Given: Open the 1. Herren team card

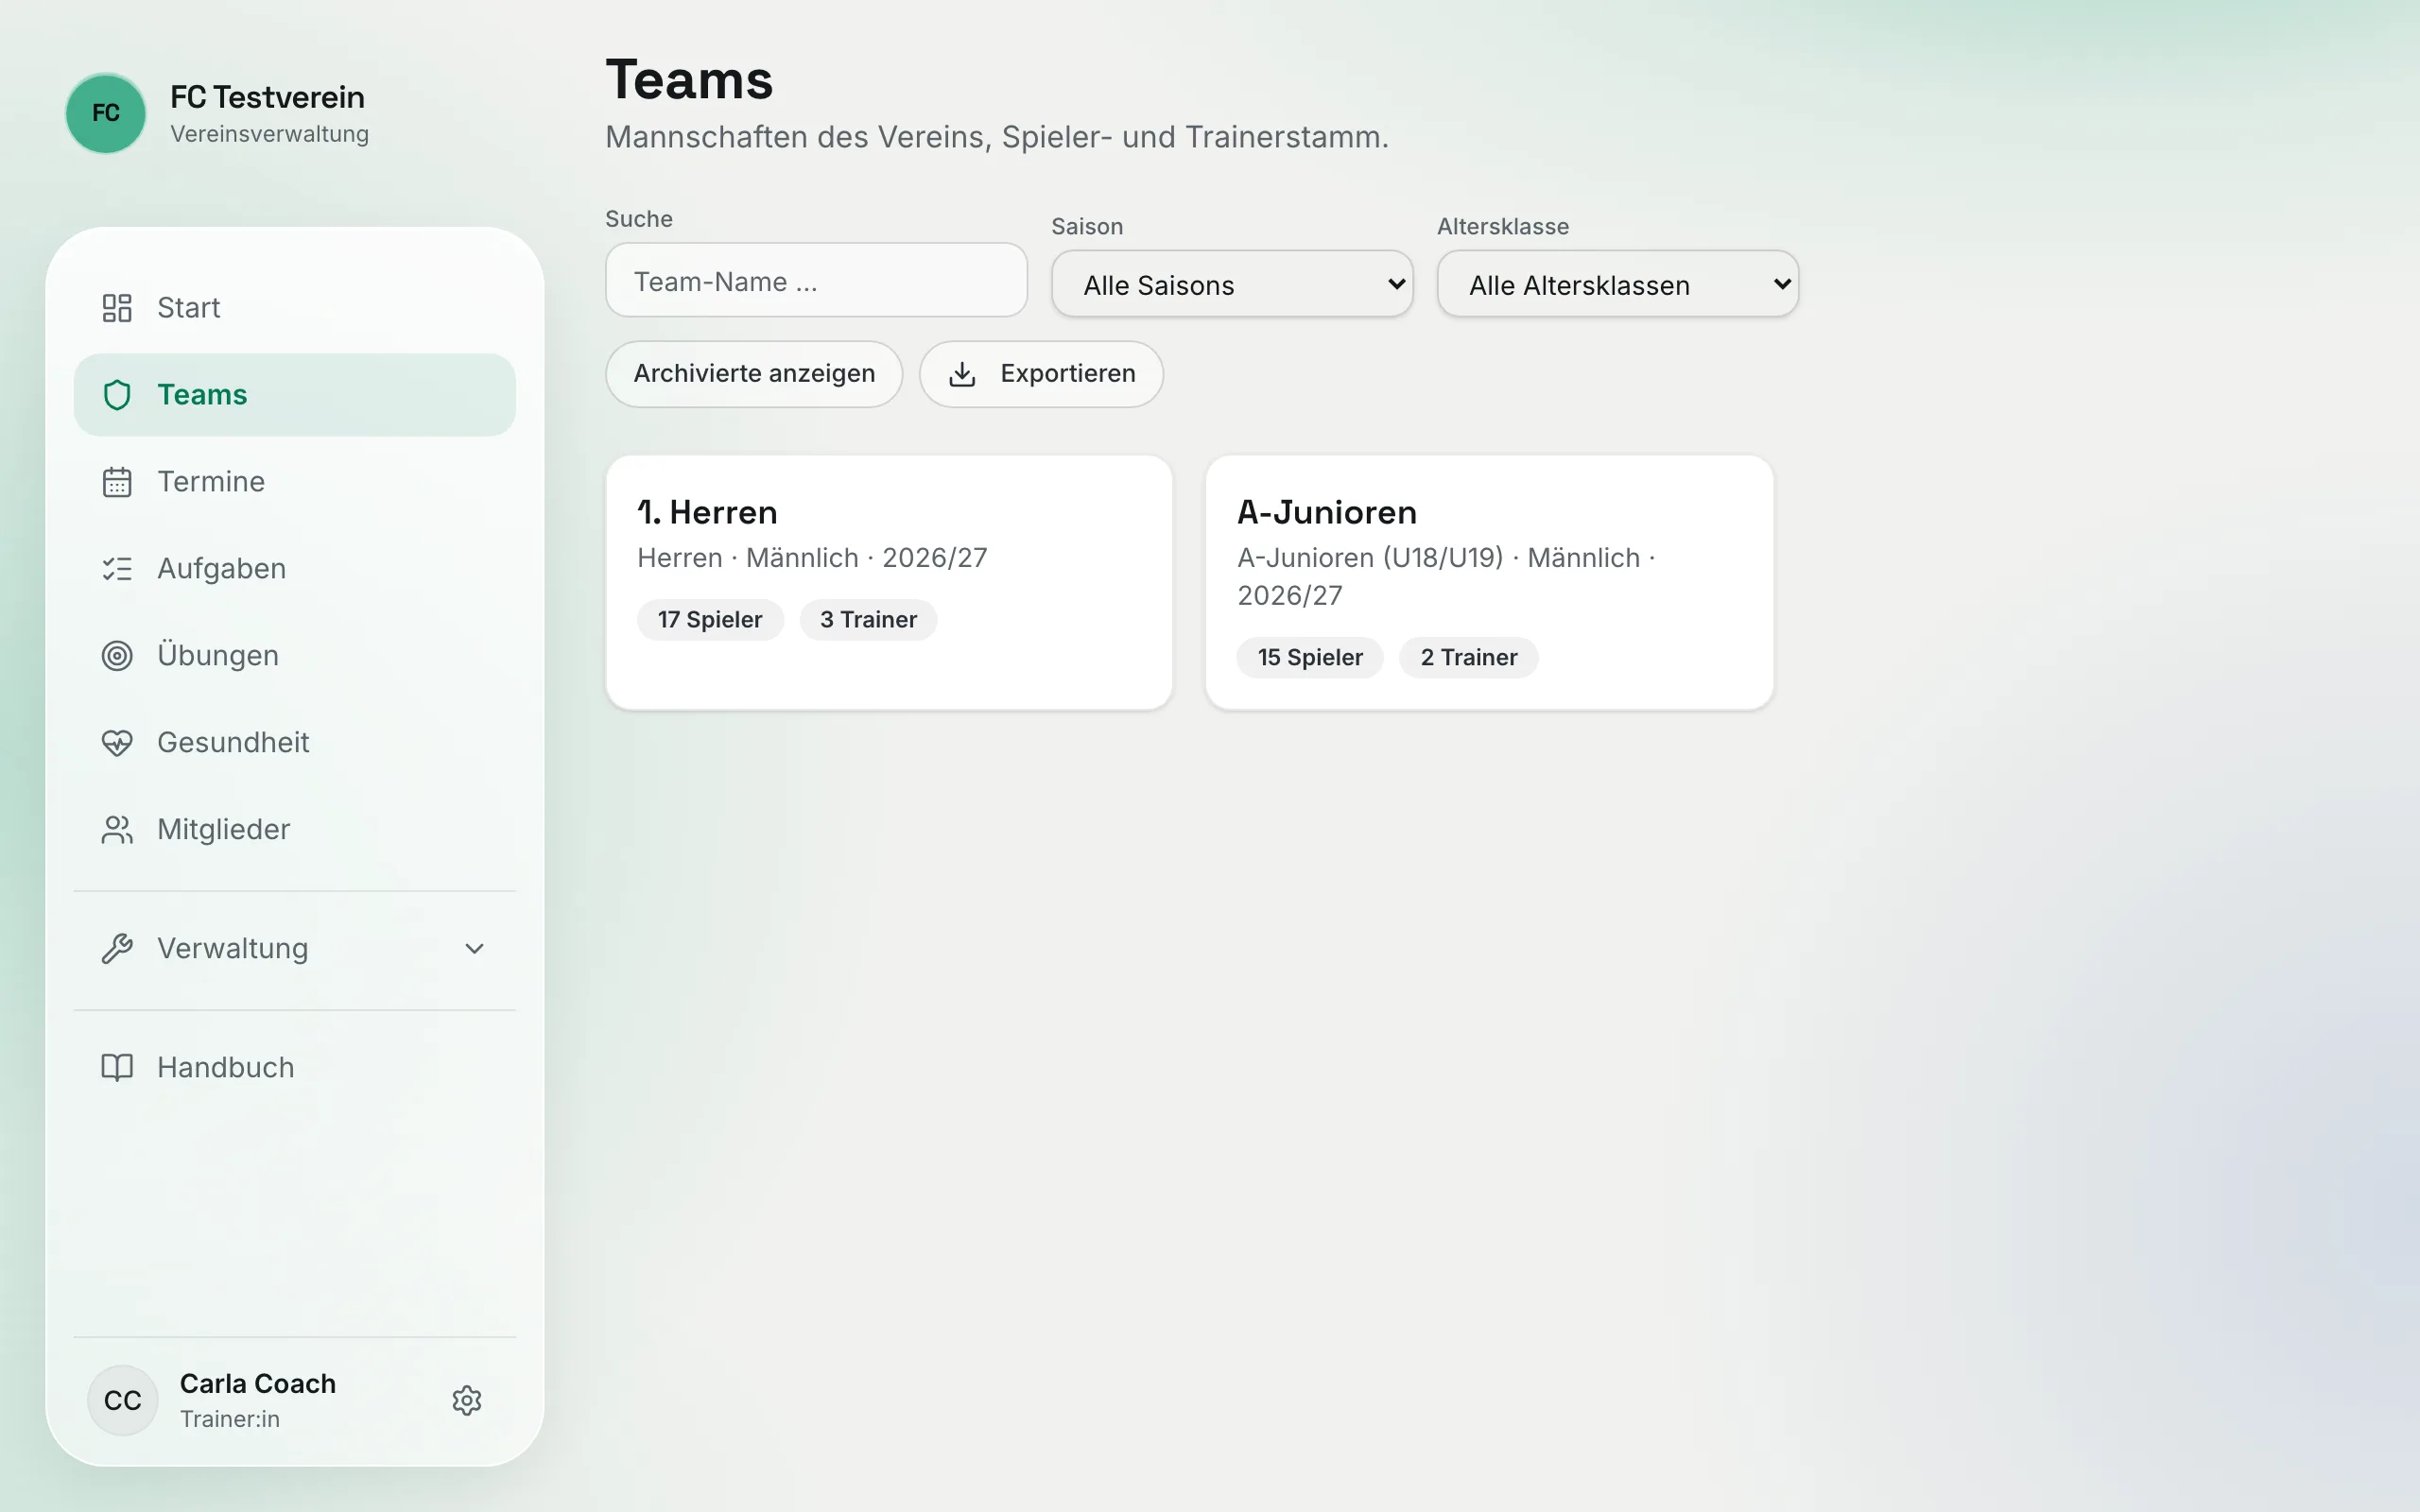Looking at the screenshot, I should 889,583.
